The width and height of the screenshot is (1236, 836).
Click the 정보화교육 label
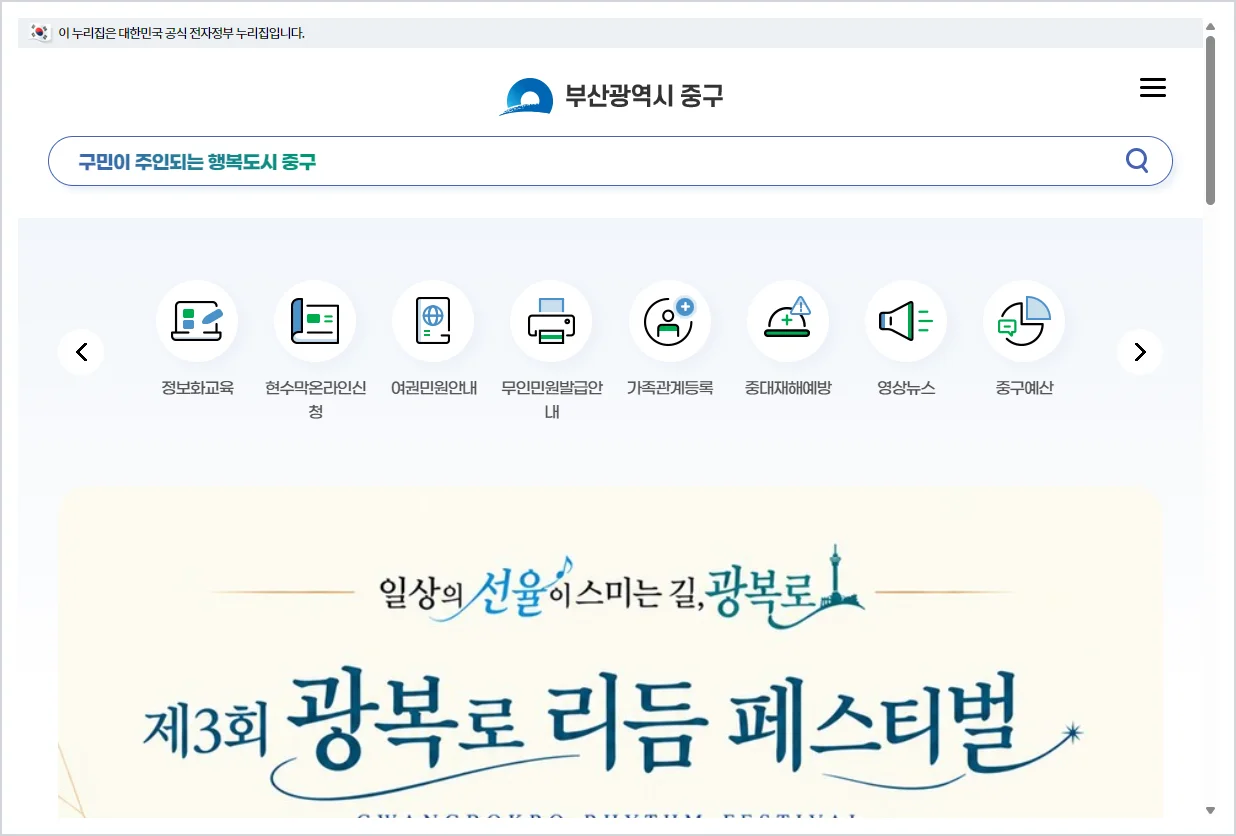click(x=197, y=388)
